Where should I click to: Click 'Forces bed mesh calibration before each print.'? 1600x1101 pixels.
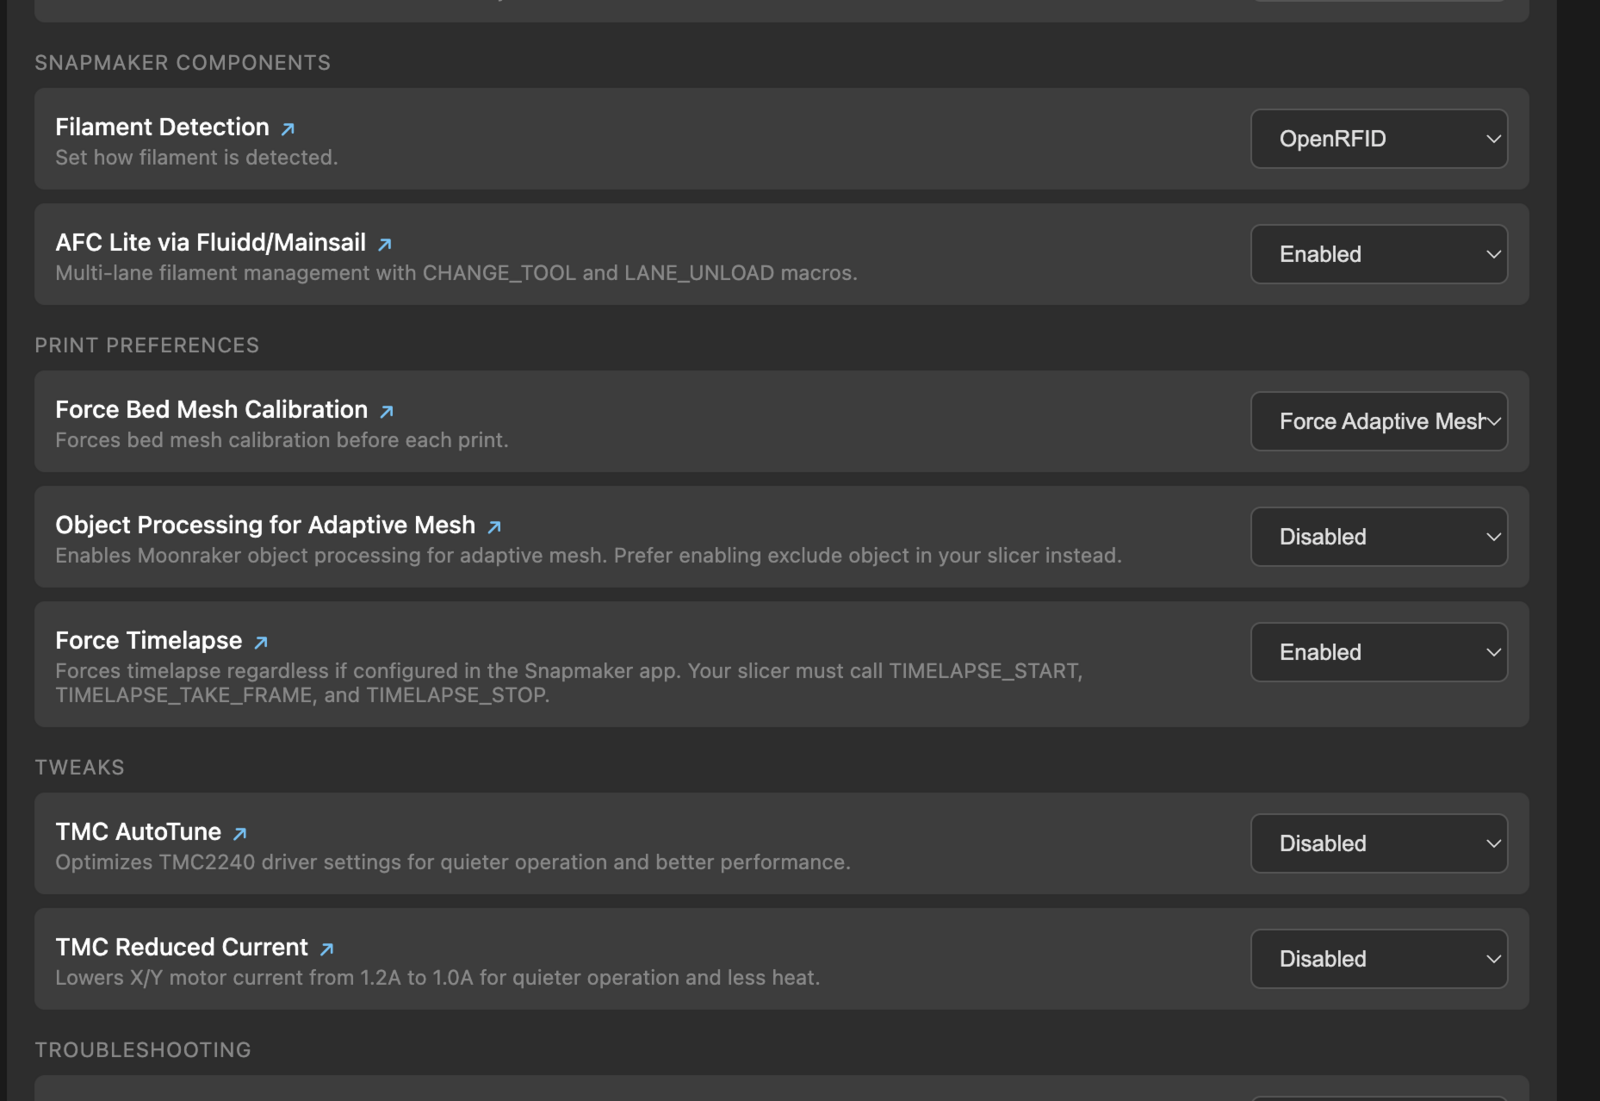pos(282,440)
